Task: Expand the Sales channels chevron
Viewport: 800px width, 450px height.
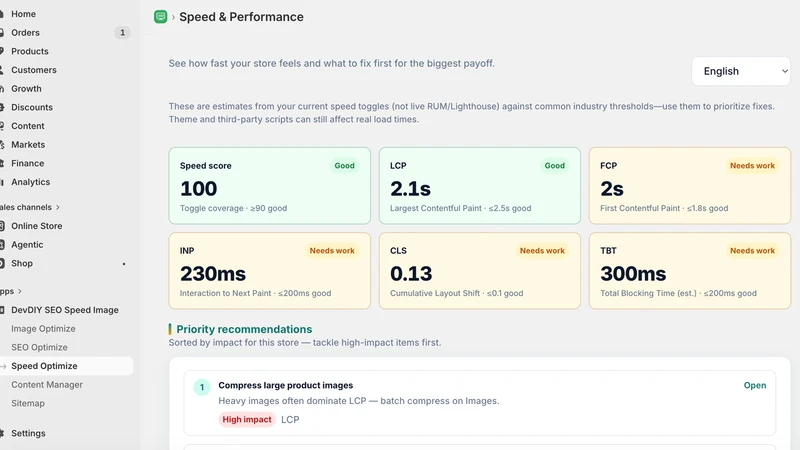Action: click(58, 207)
